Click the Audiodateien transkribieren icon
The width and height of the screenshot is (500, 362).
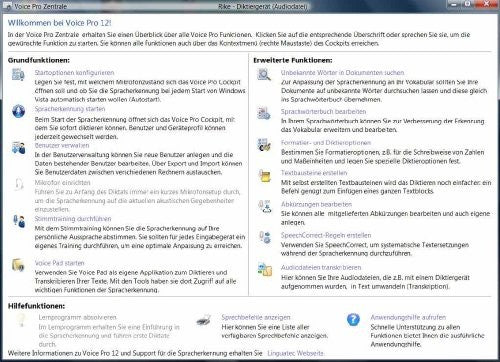point(265,270)
